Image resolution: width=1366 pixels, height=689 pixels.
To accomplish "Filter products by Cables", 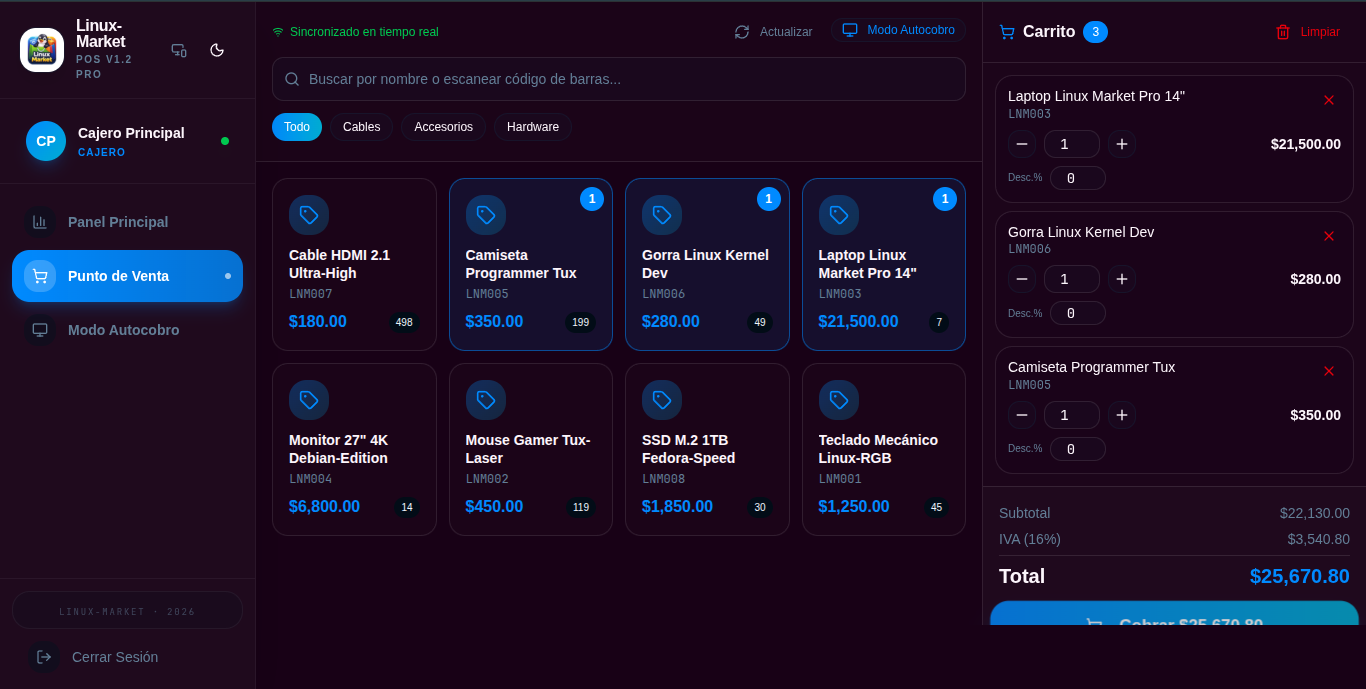I will (x=362, y=127).
